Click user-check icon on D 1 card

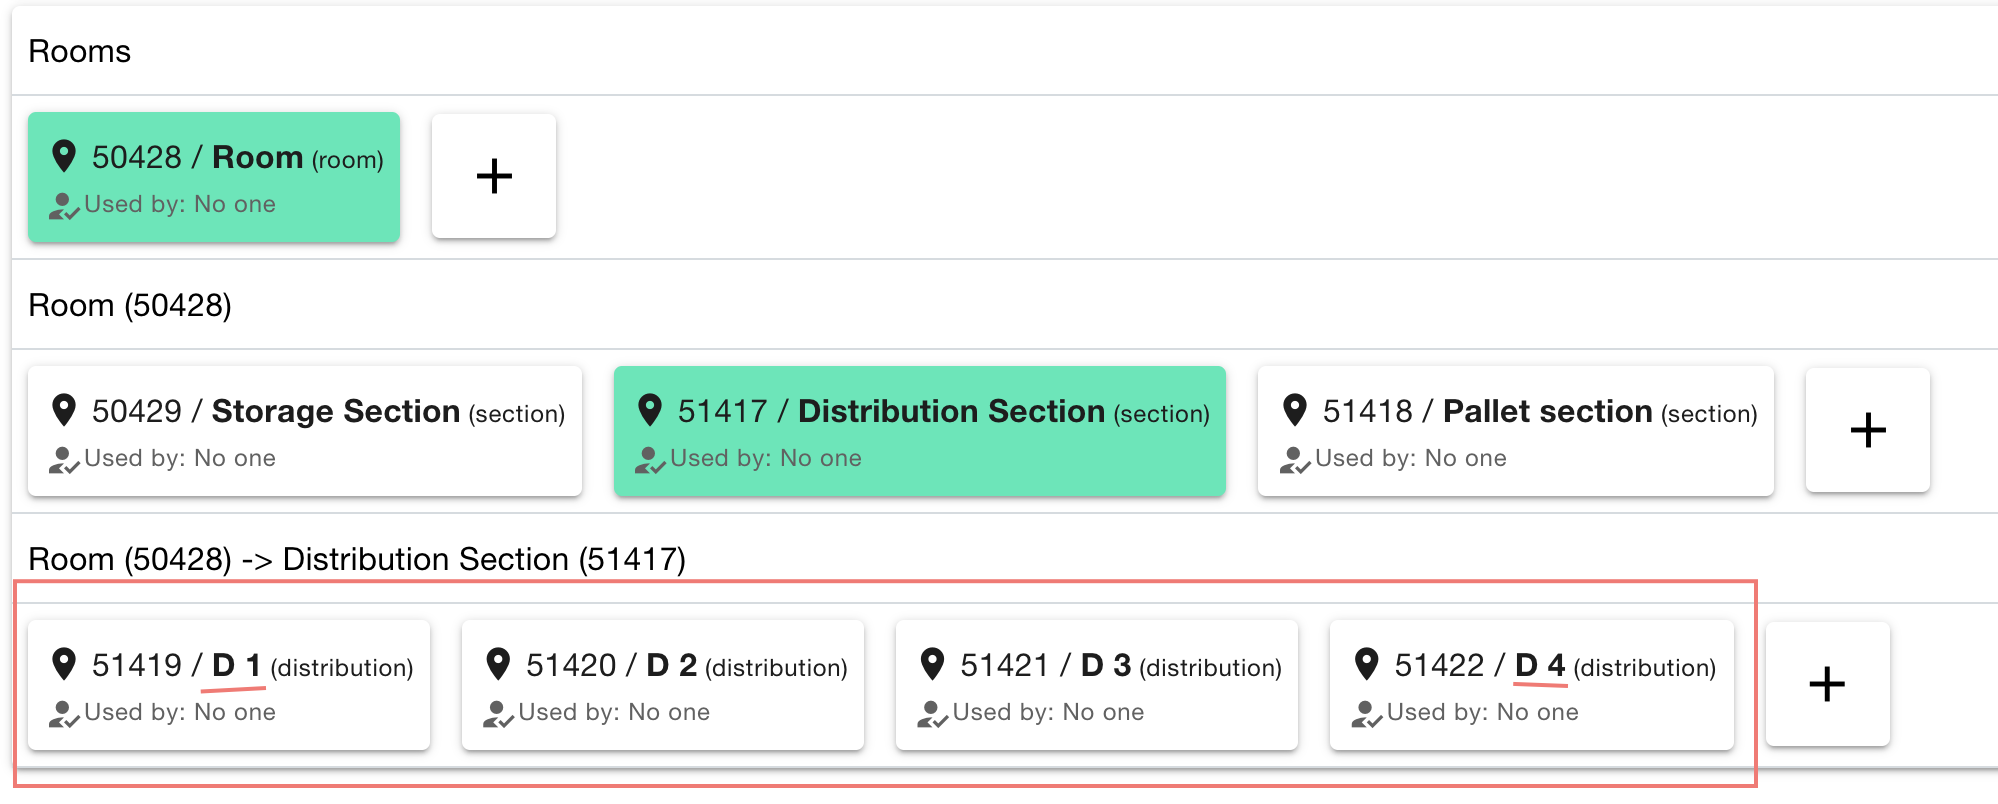64,714
